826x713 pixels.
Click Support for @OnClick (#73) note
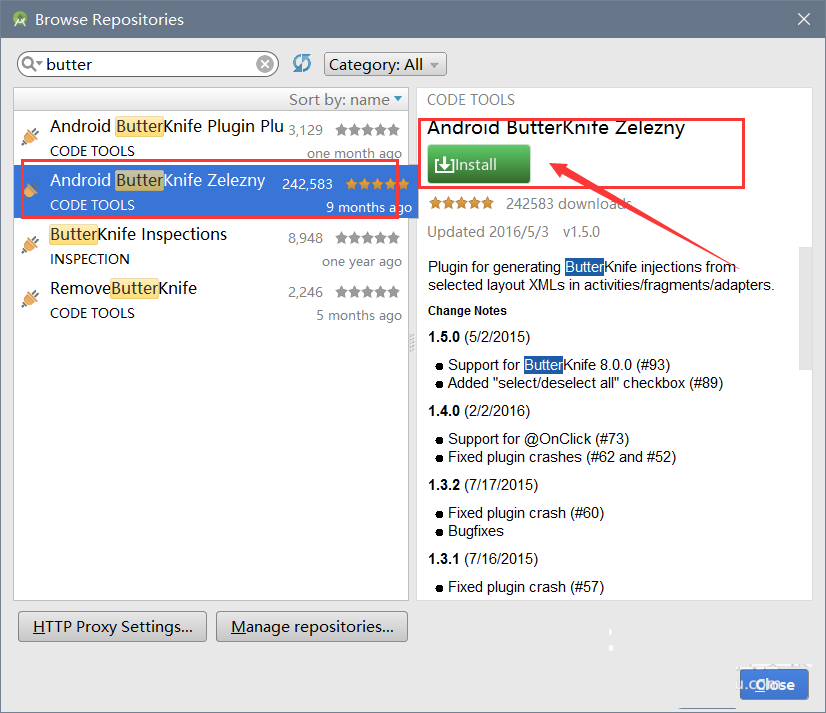(x=538, y=439)
